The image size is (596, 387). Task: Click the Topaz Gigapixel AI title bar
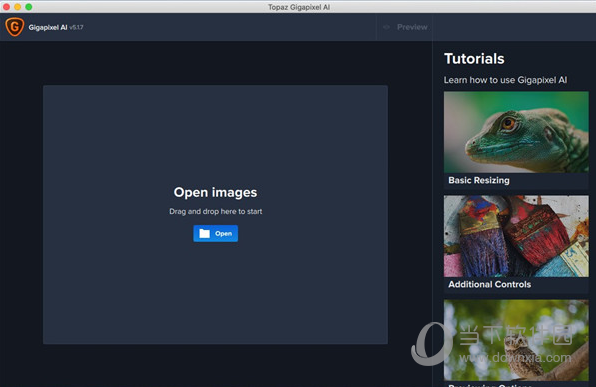[x=299, y=7]
